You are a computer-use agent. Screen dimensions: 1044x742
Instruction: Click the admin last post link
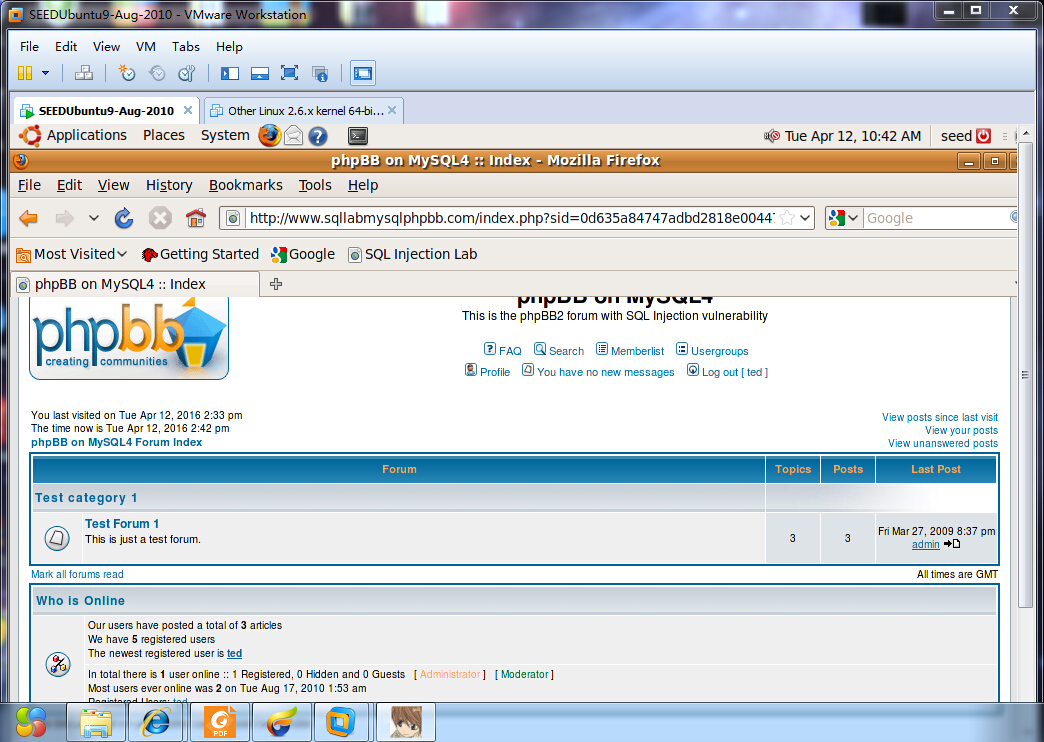(x=925, y=545)
